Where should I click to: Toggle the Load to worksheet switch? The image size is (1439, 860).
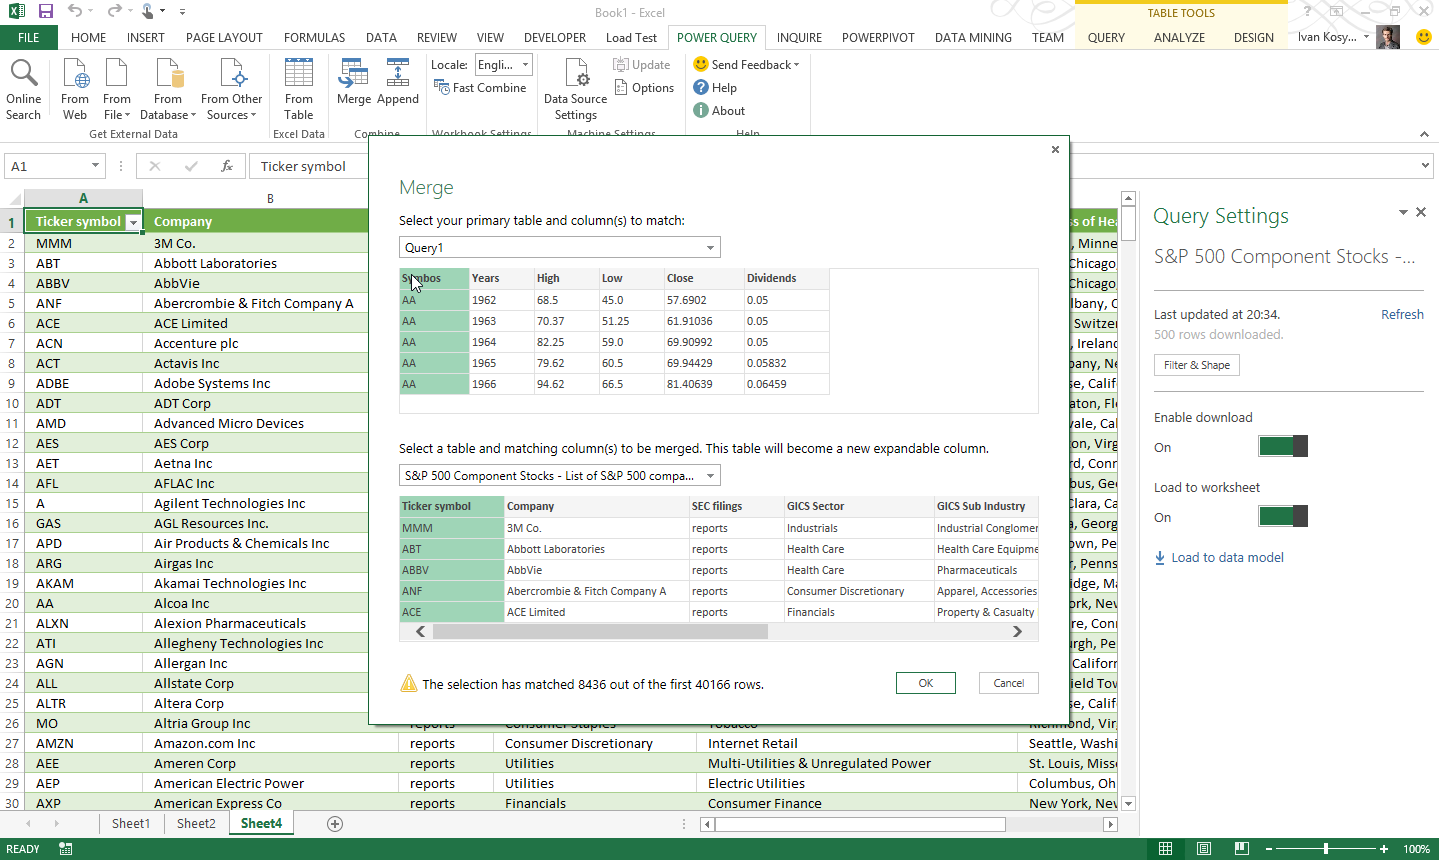coord(1282,517)
